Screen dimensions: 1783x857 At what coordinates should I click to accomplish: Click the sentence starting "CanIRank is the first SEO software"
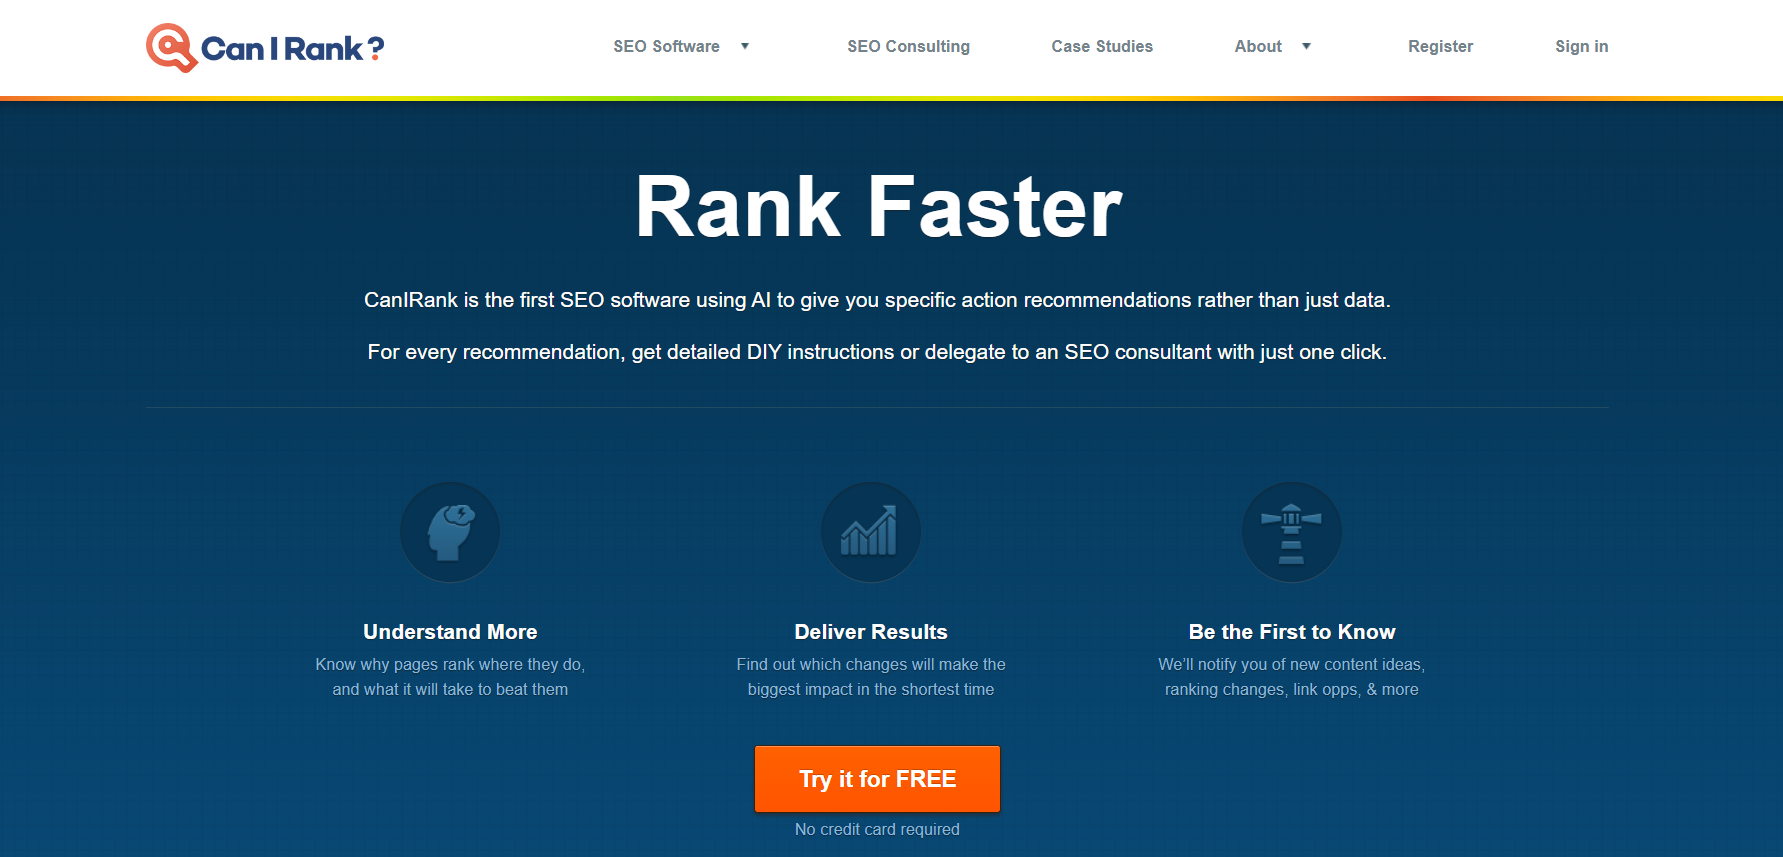click(x=877, y=300)
